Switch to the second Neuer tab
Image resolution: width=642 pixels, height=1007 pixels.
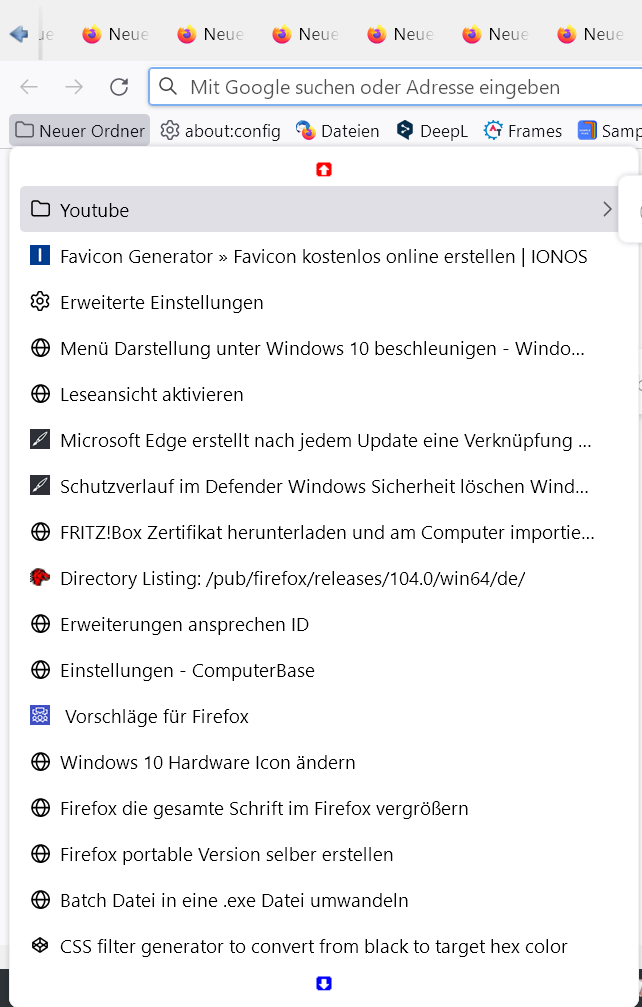(x=210, y=34)
